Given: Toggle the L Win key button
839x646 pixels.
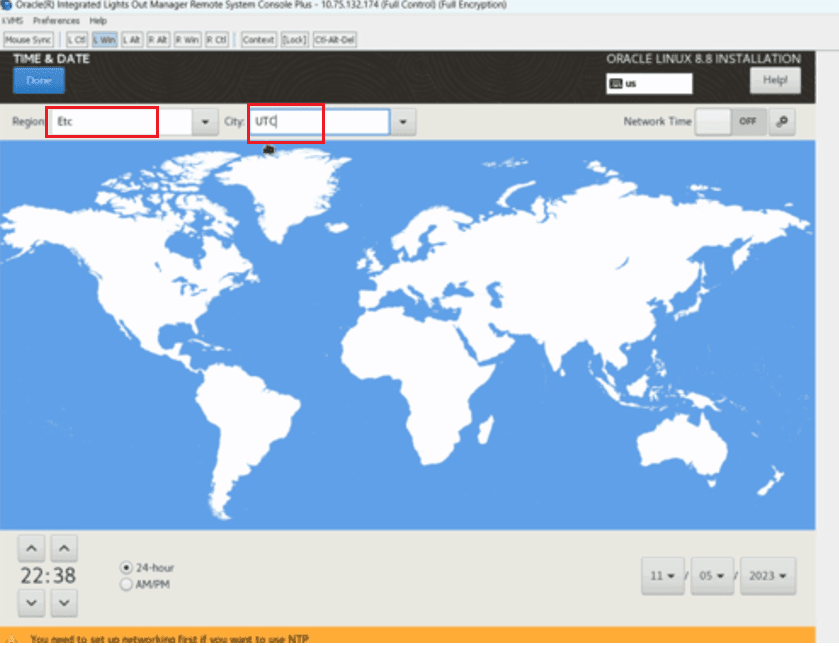Looking at the screenshot, I should click(105, 40).
